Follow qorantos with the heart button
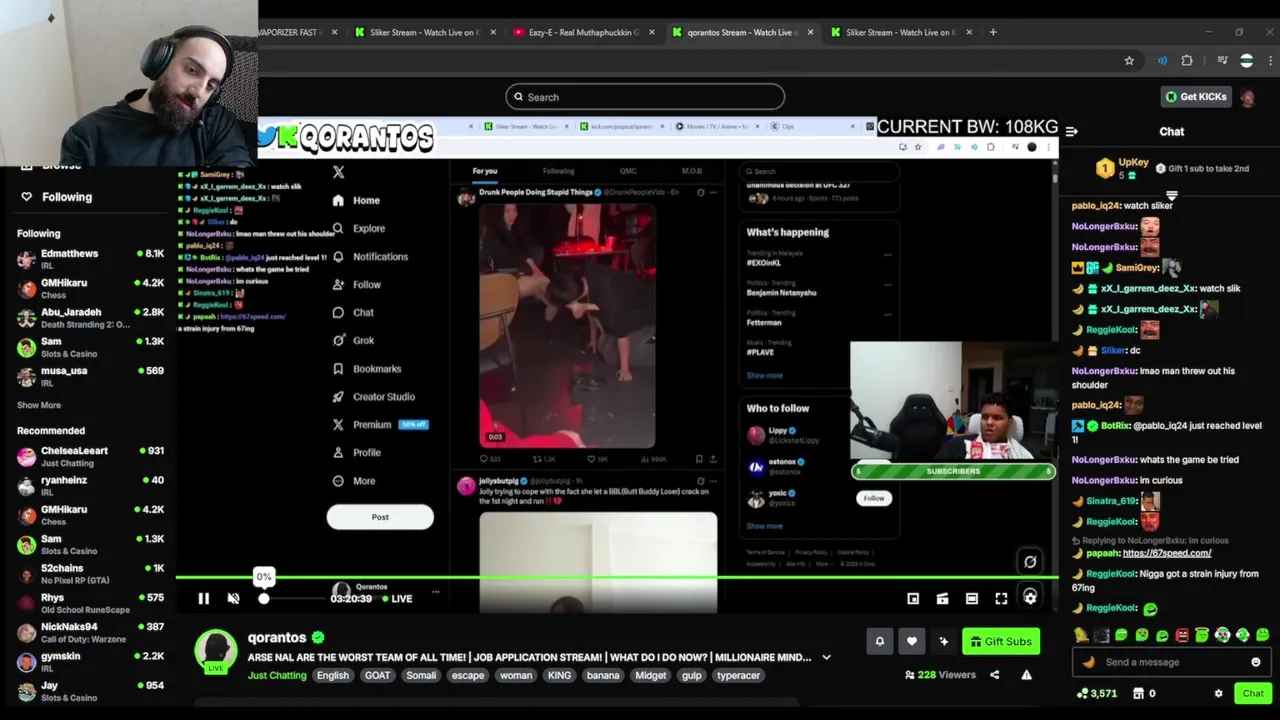 click(911, 641)
